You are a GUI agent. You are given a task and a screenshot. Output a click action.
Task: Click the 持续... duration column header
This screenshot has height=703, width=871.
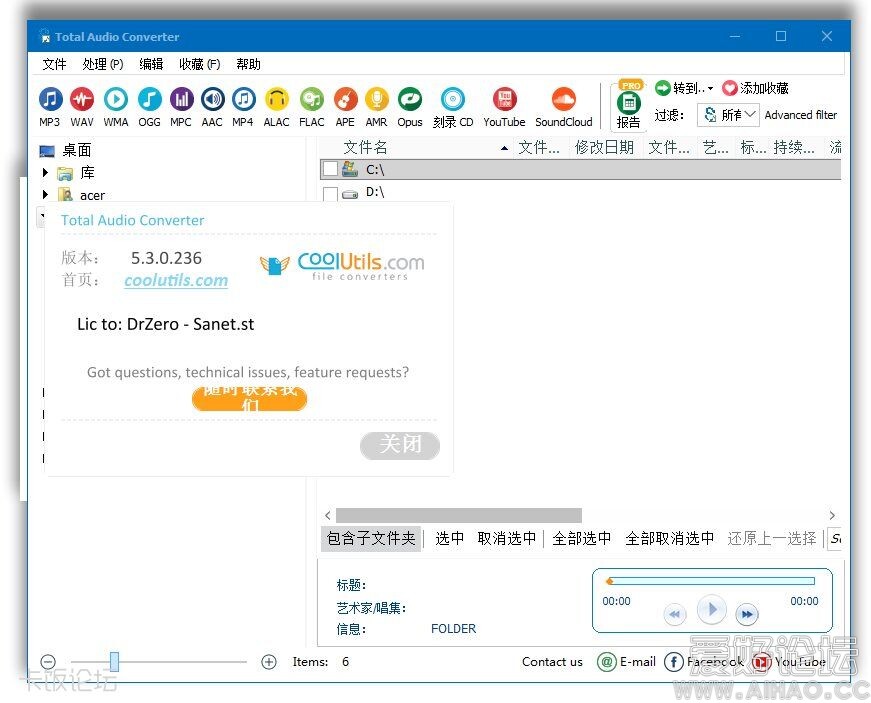pyautogui.click(x=794, y=147)
